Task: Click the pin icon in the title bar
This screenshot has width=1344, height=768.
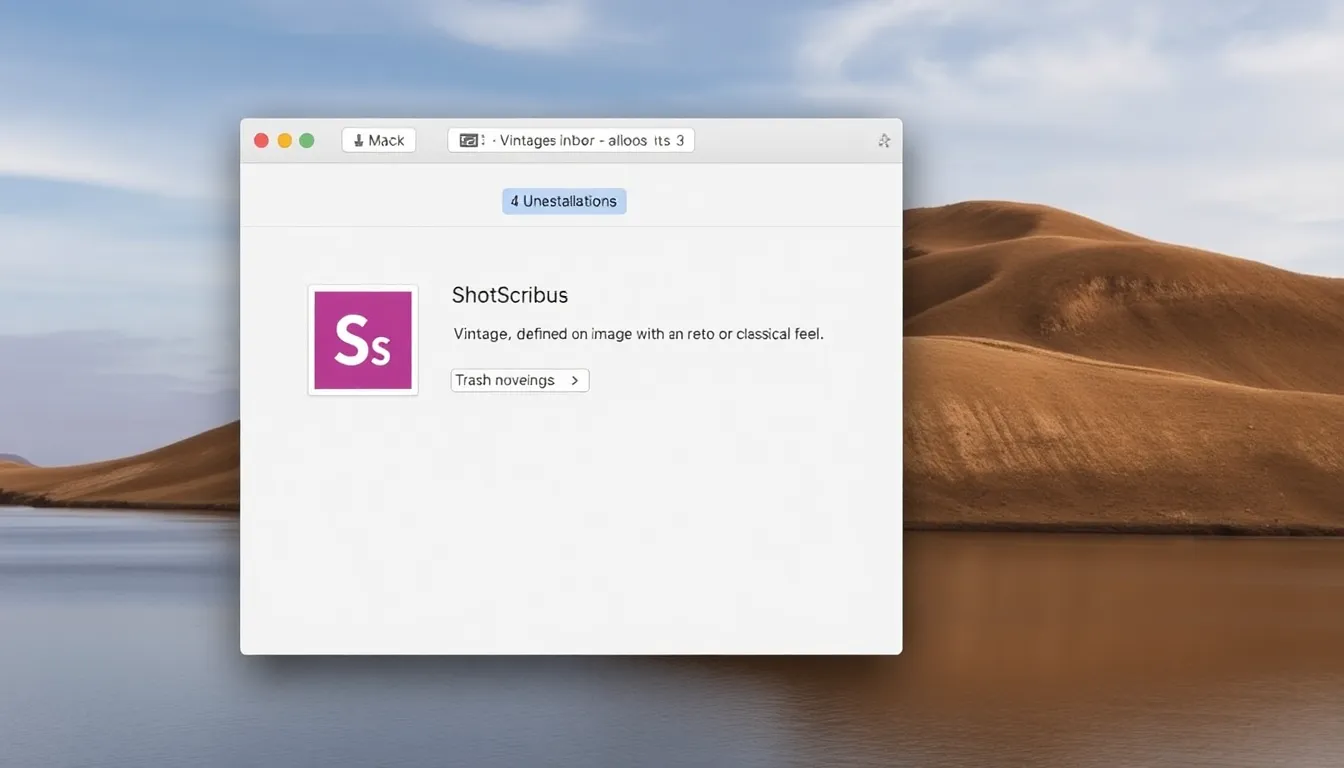Action: (884, 141)
